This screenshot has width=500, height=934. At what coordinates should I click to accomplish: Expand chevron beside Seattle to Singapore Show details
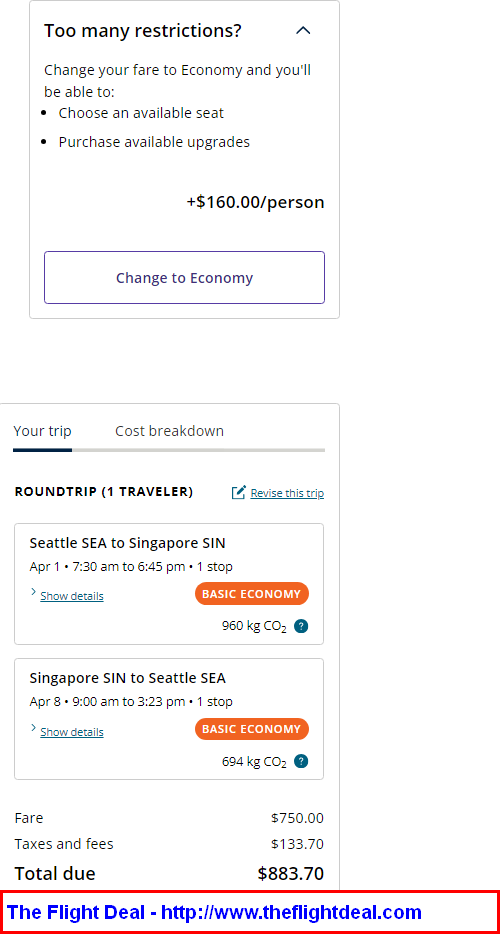pyautogui.click(x=33, y=592)
